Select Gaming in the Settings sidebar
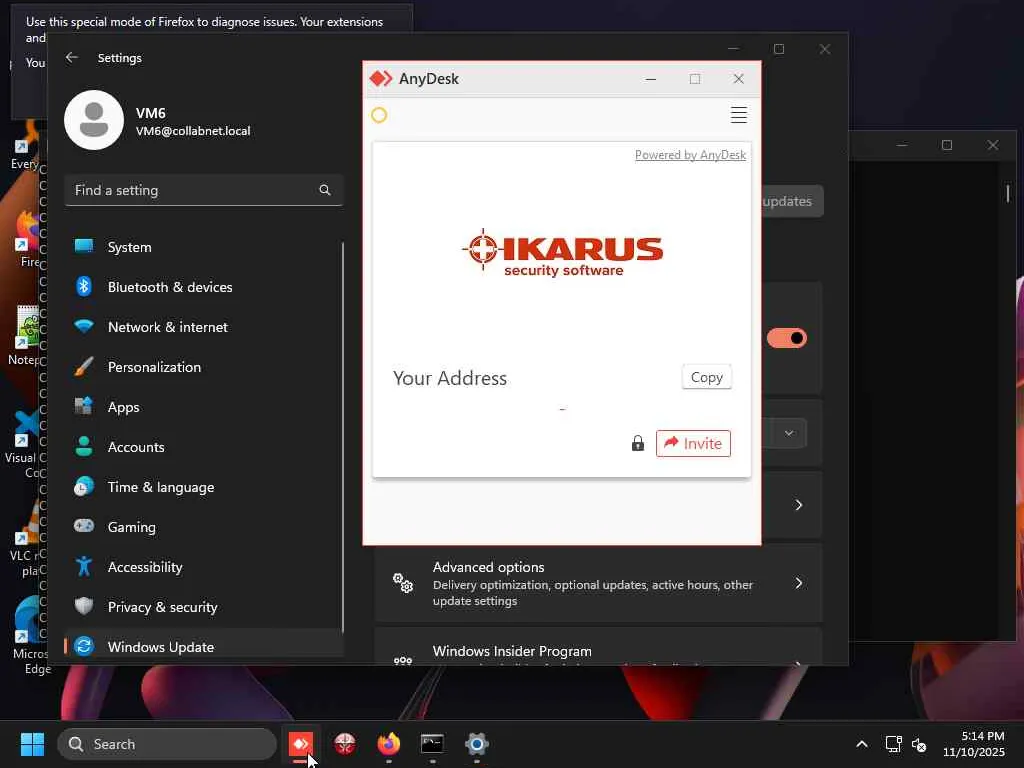Viewport: 1024px width, 768px height. point(204,526)
